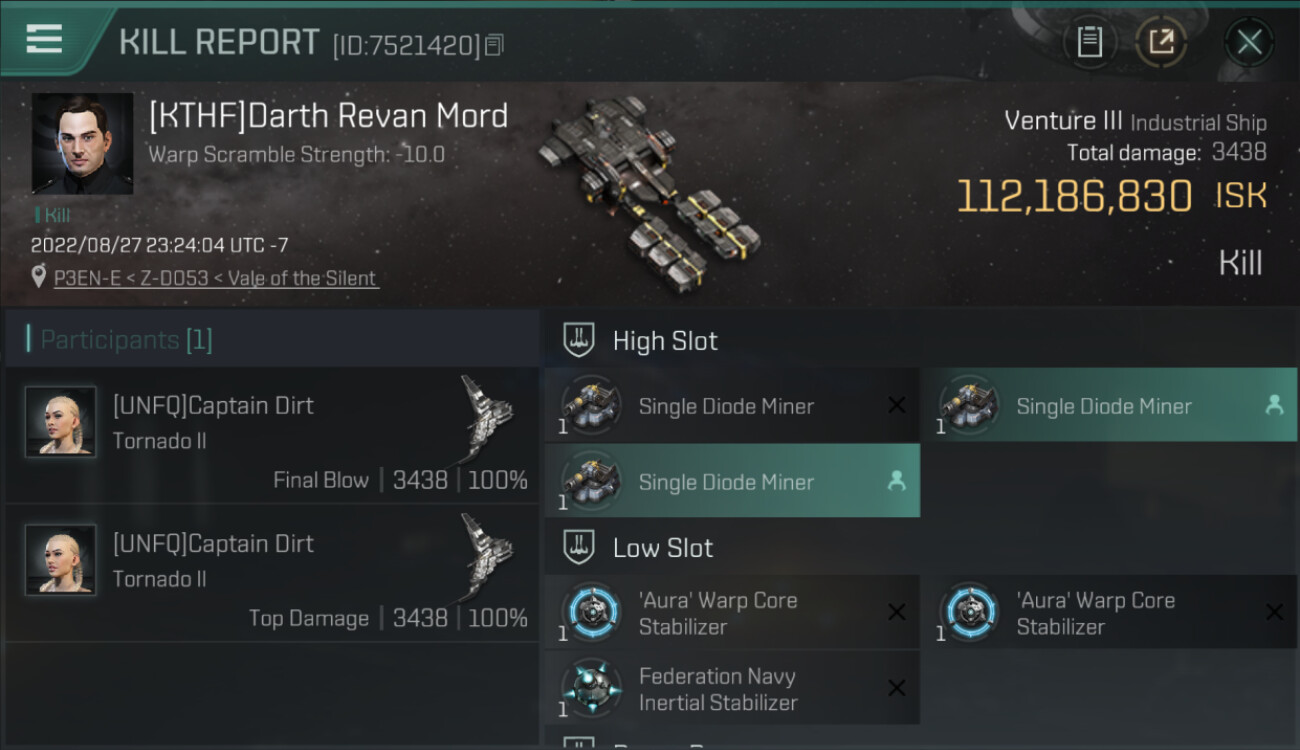Click the clipboard report icon
The image size is (1300, 750).
click(x=1089, y=42)
